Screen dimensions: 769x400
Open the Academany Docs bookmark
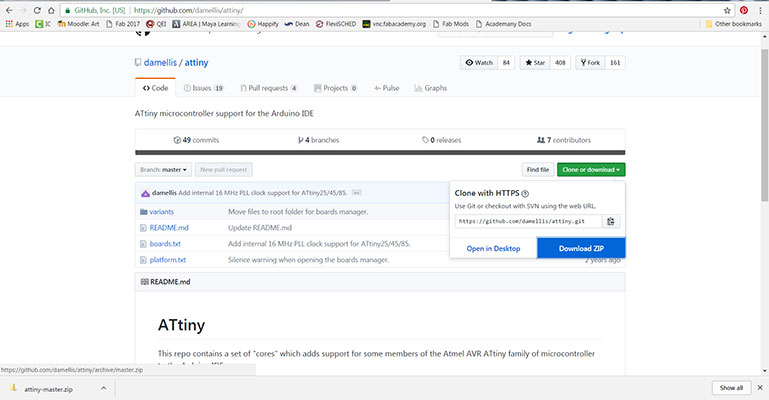[503, 24]
